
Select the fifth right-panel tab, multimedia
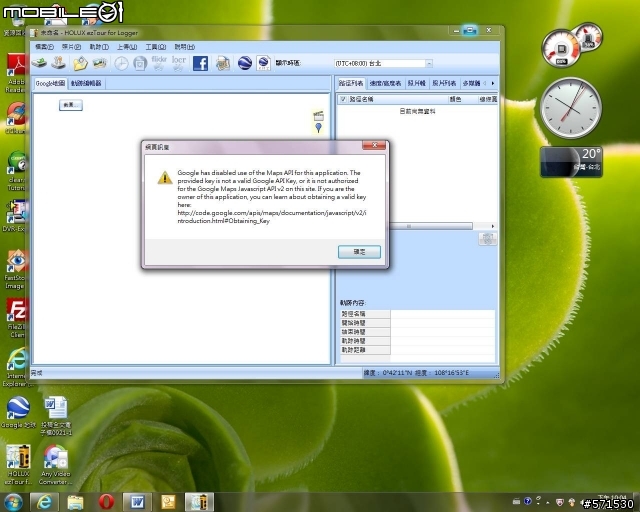(x=471, y=83)
